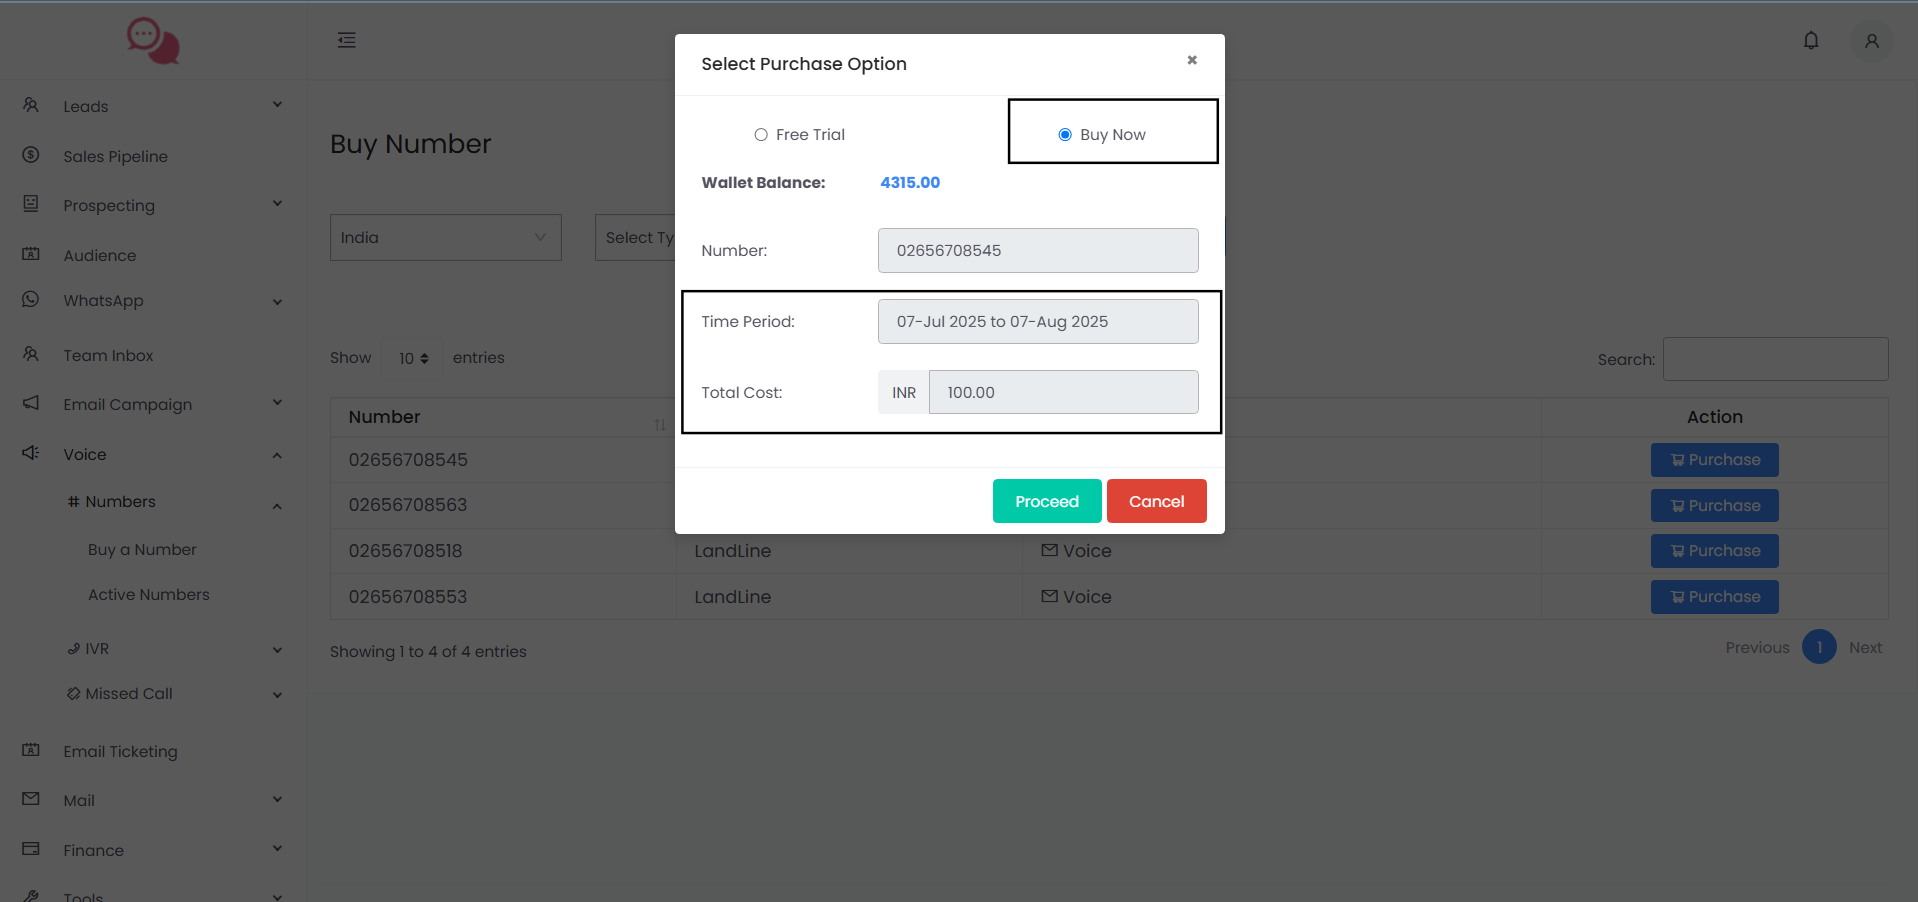Open Active Numbers in the sidebar
This screenshot has width=1918, height=902.
(x=149, y=595)
